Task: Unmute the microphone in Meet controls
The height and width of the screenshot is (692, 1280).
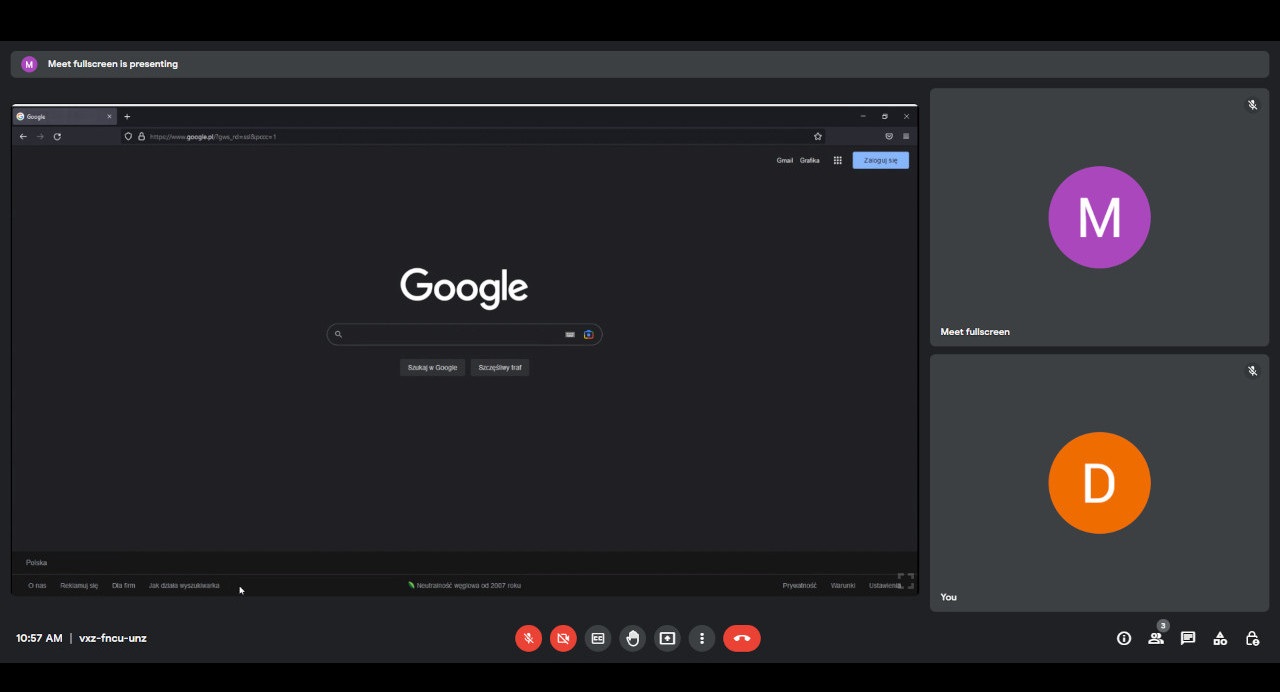Action: tap(529, 638)
